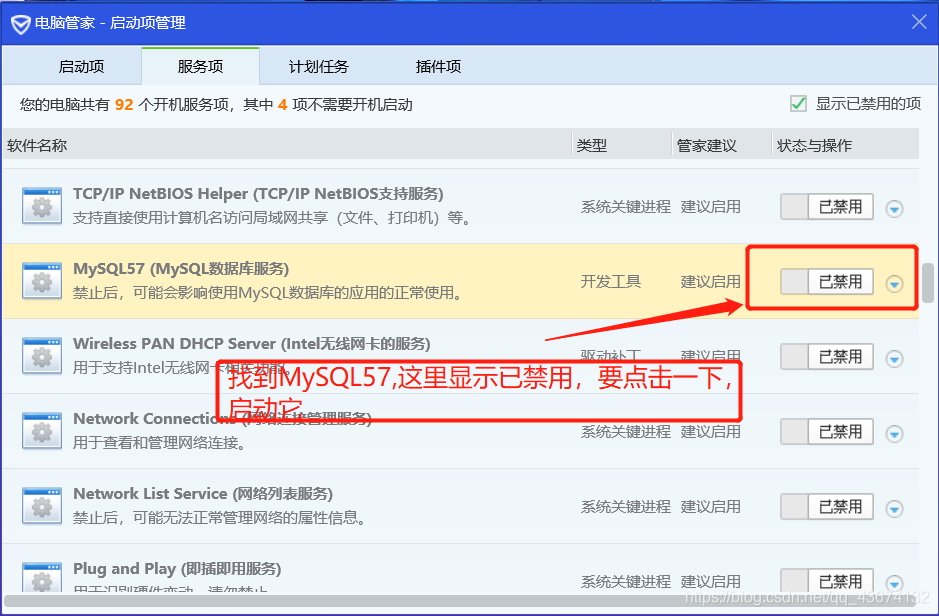The height and width of the screenshot is (616, 939).
Task: Click the Network List Service icon
Action: [42, 506]
